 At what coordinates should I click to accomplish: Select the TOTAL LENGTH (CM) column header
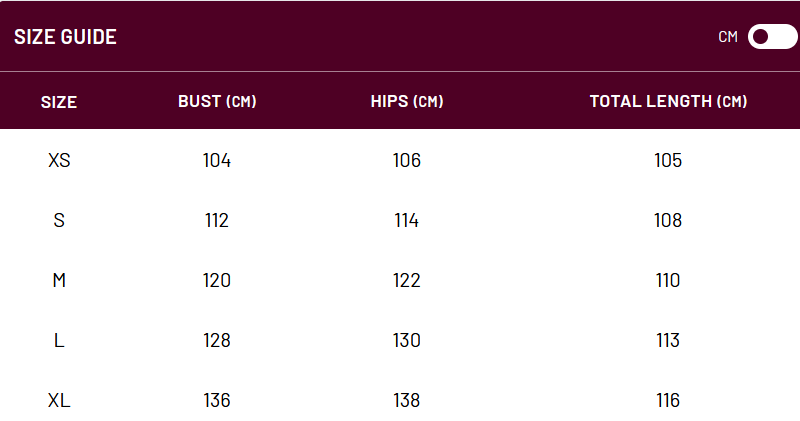click(x=668, y=101)
